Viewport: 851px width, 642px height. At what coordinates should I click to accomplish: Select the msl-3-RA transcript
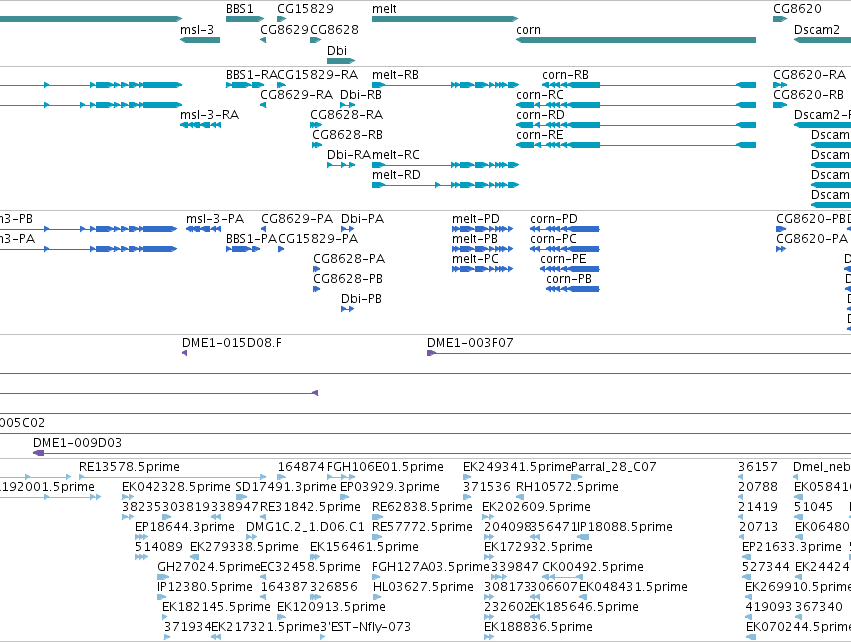click(x=200, y=125)
